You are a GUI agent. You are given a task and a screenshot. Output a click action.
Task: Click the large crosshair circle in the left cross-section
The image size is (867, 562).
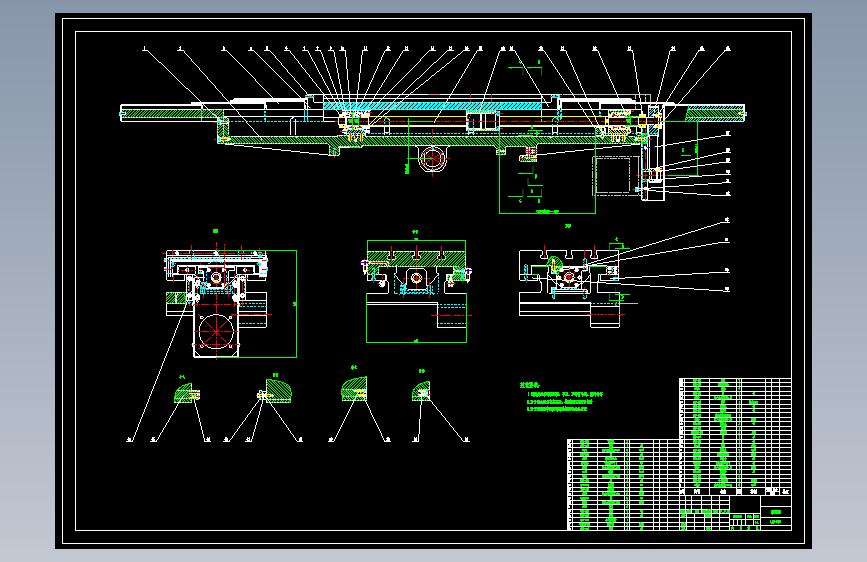[x=216, y=331]
